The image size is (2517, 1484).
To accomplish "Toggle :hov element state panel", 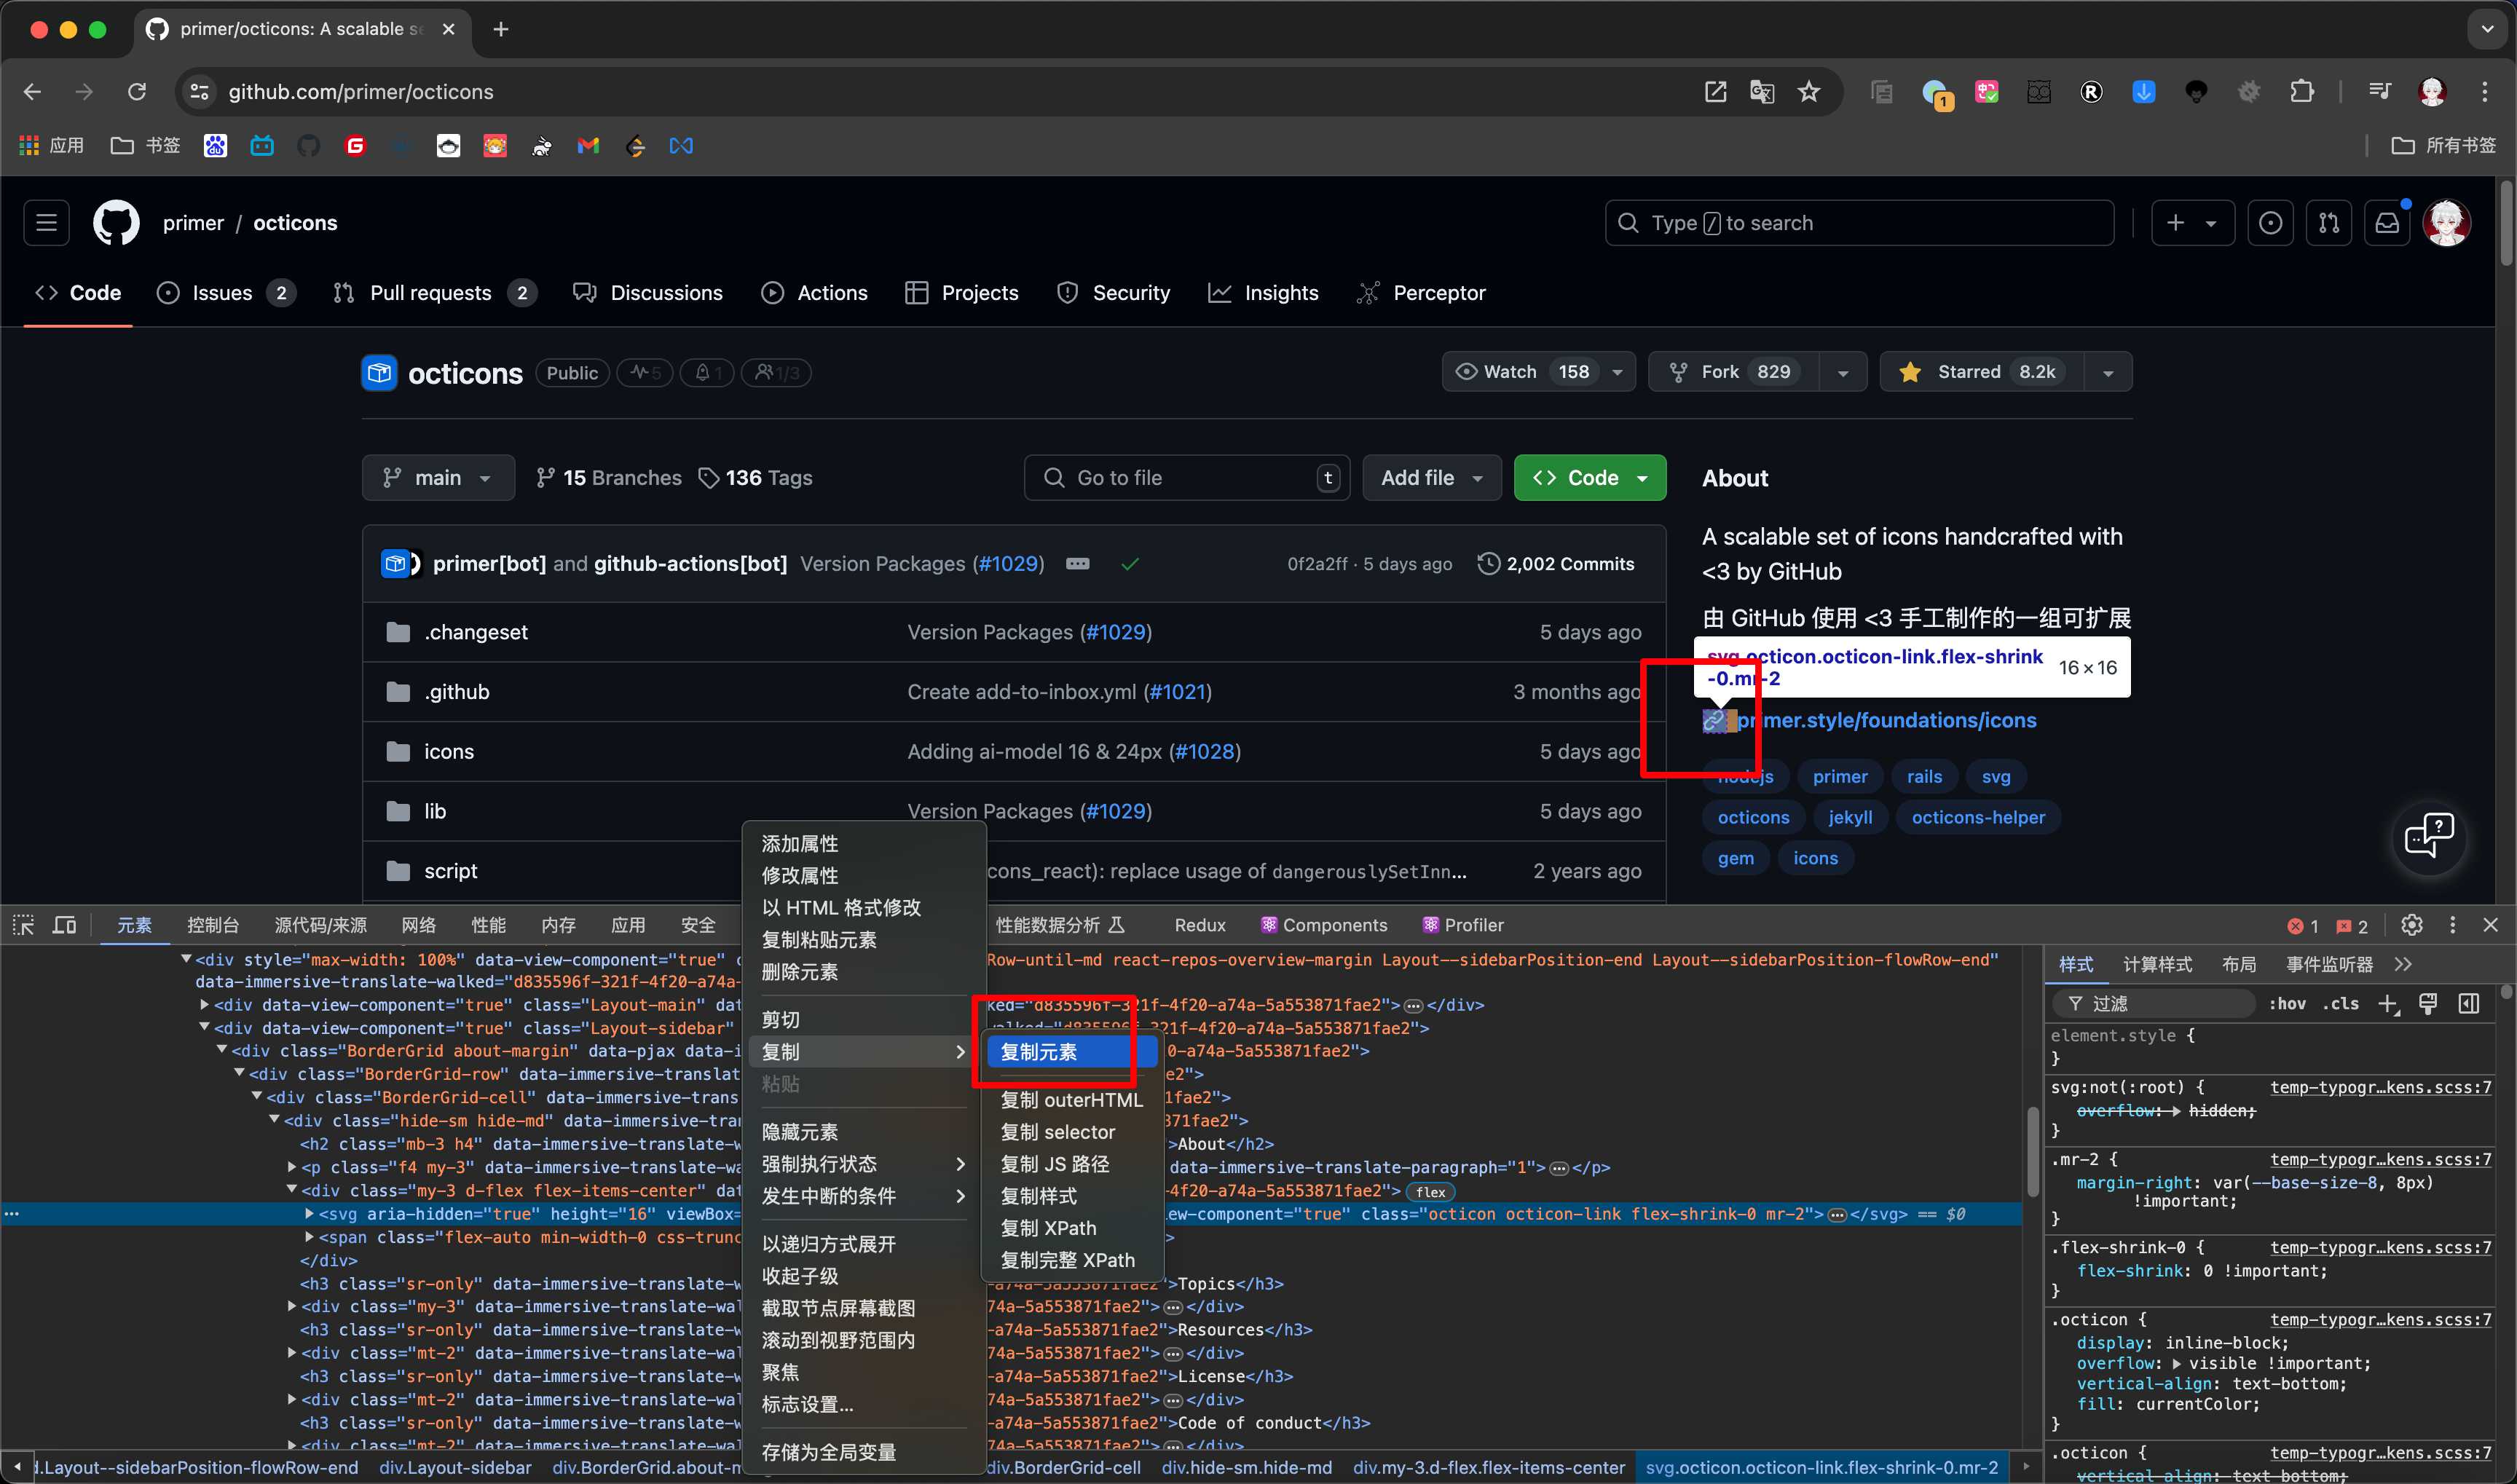I will tap(2287, 1003).
